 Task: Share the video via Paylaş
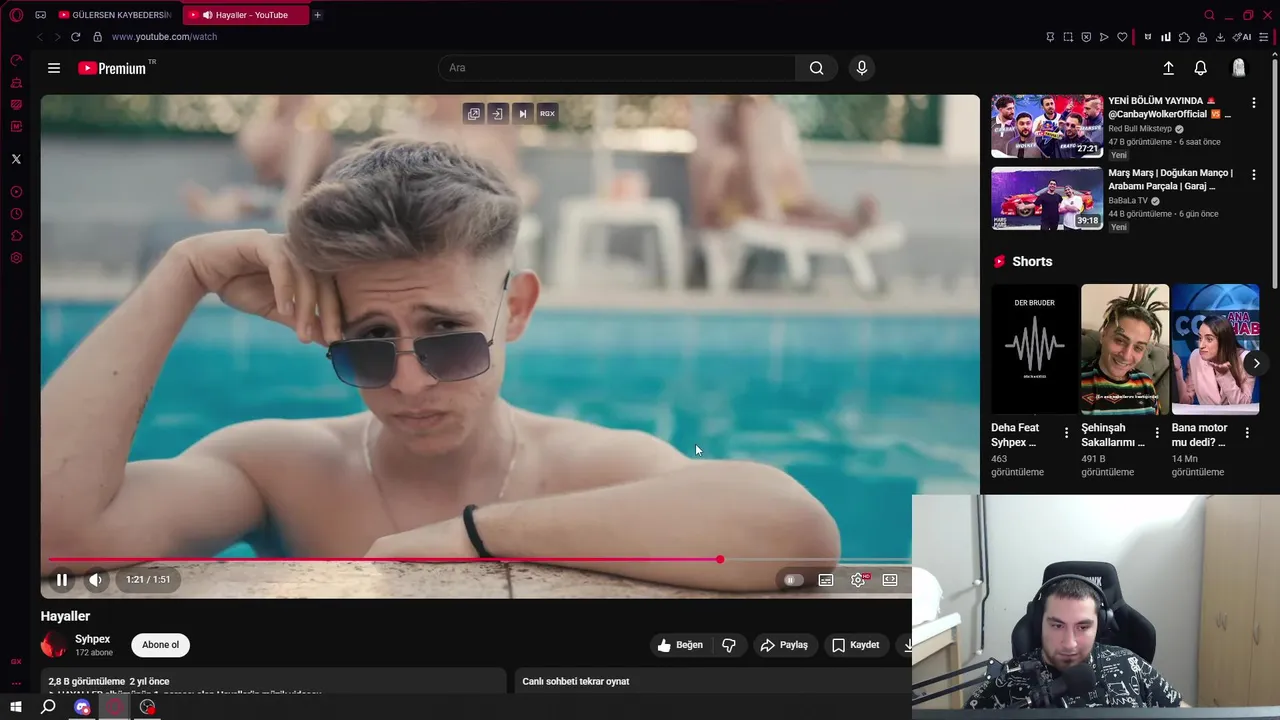click(784, 645)
